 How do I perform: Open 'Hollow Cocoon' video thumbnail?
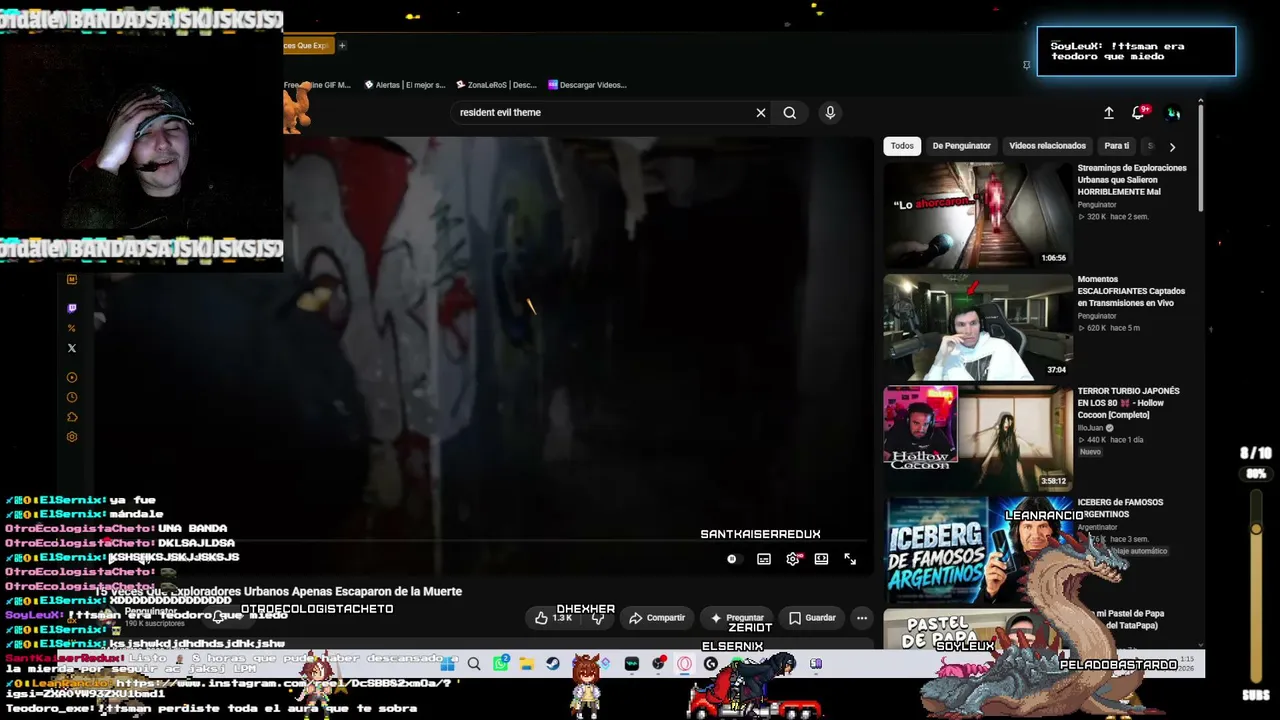pyautogui.click(x=978, y=439)
